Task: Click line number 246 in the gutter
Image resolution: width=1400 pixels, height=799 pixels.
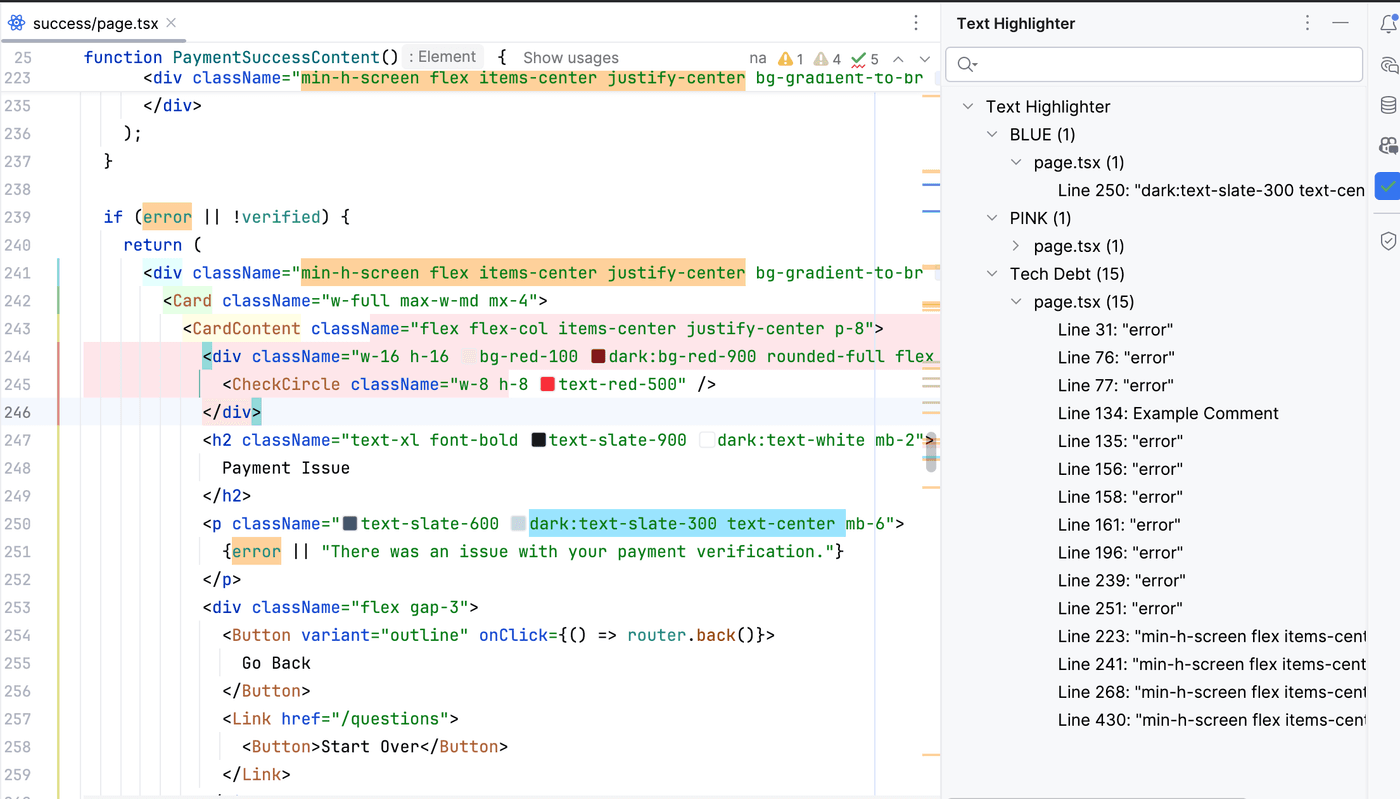Action: tap(19, 412)
